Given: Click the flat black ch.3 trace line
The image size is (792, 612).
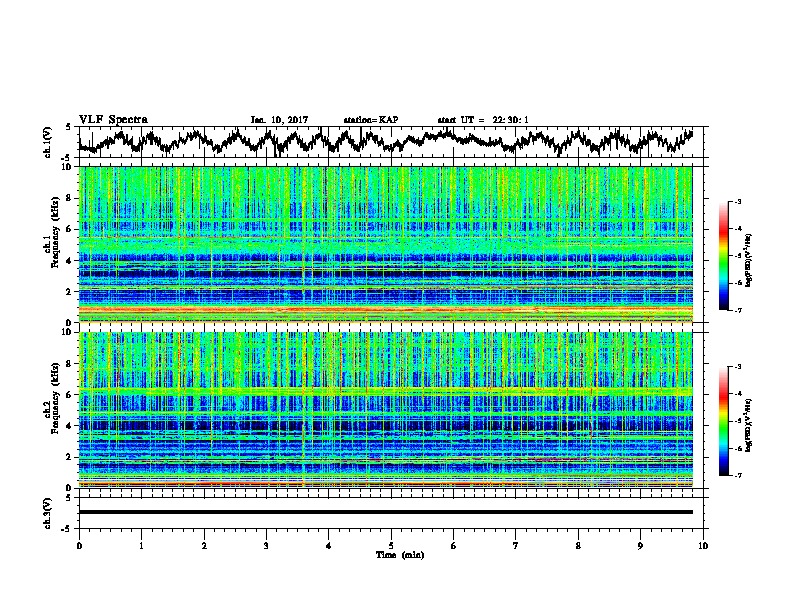Looking at the screenshot, I should click(385, 512).
